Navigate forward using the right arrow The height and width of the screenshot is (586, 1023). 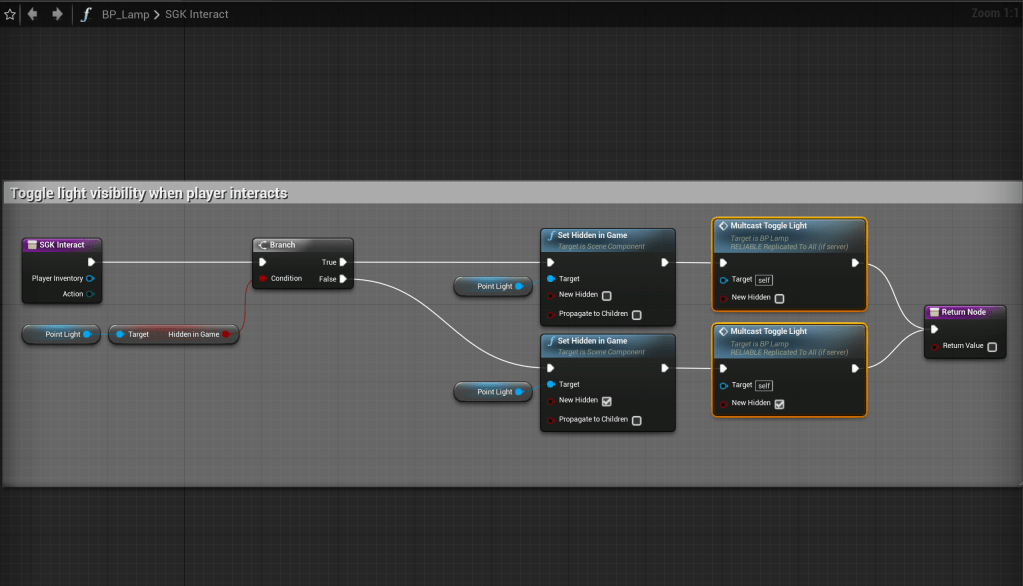point(57,14)
